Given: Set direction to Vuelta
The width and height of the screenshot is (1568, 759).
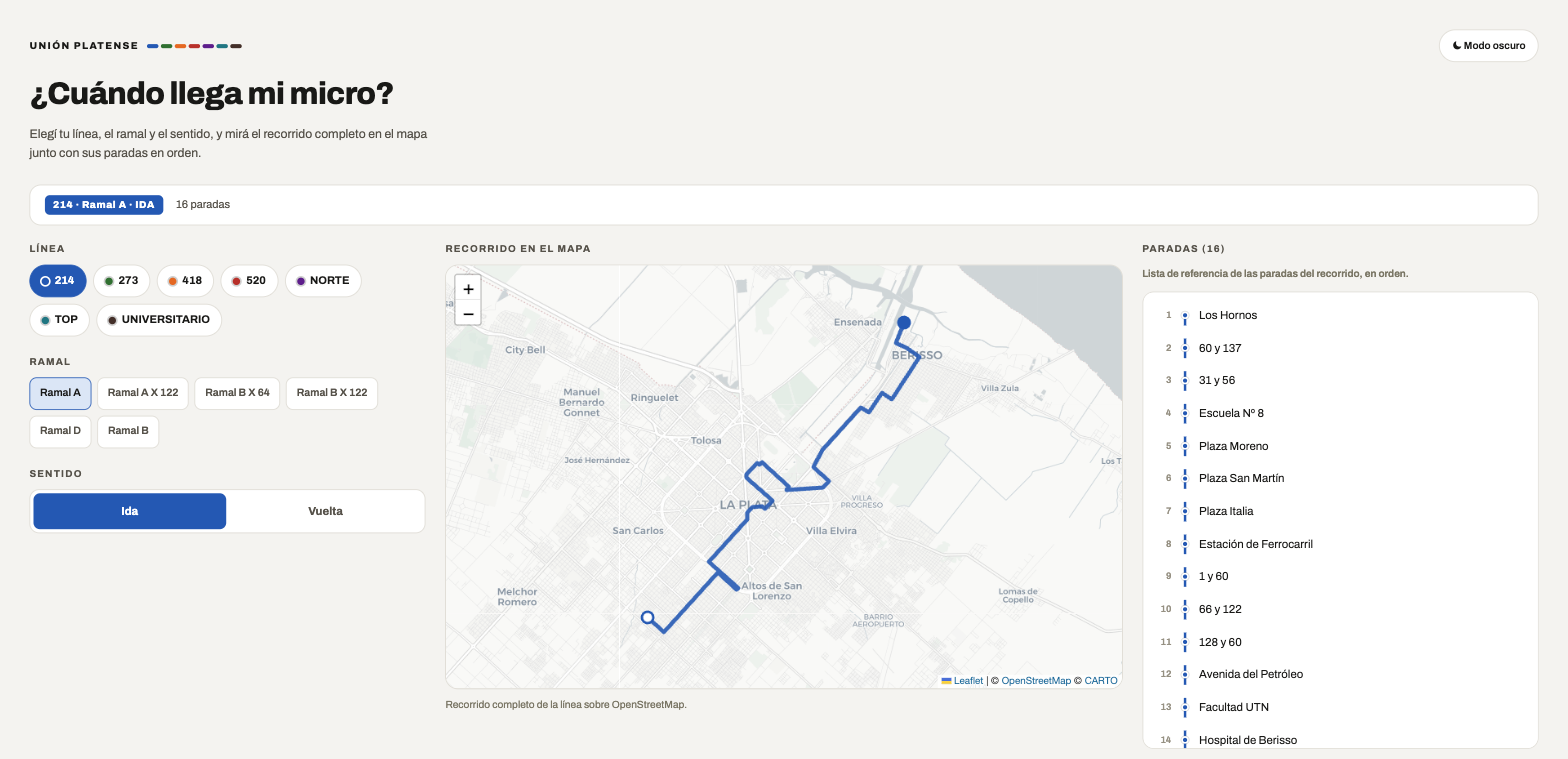Looking at the screenshot, I should (x=325, y=511).
